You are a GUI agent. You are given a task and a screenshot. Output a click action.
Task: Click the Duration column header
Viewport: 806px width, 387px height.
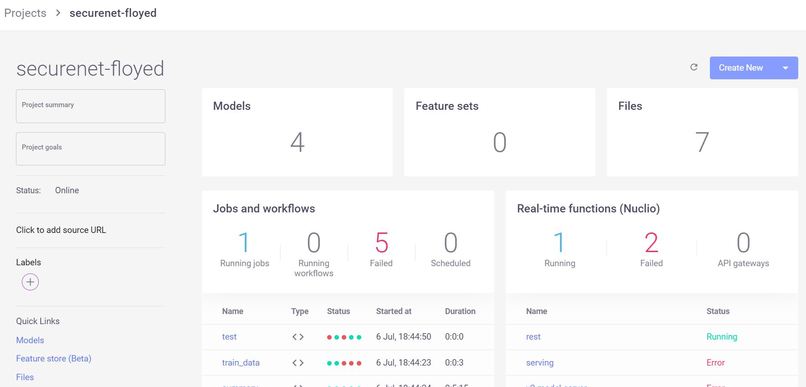[460, 311]
